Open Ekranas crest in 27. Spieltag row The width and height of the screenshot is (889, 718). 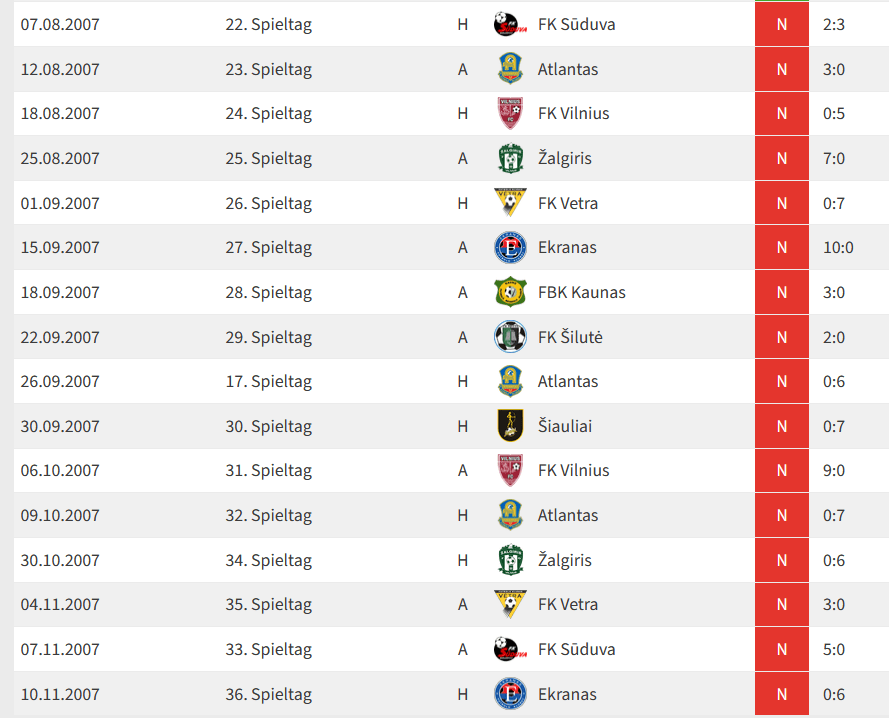[510, 247]
